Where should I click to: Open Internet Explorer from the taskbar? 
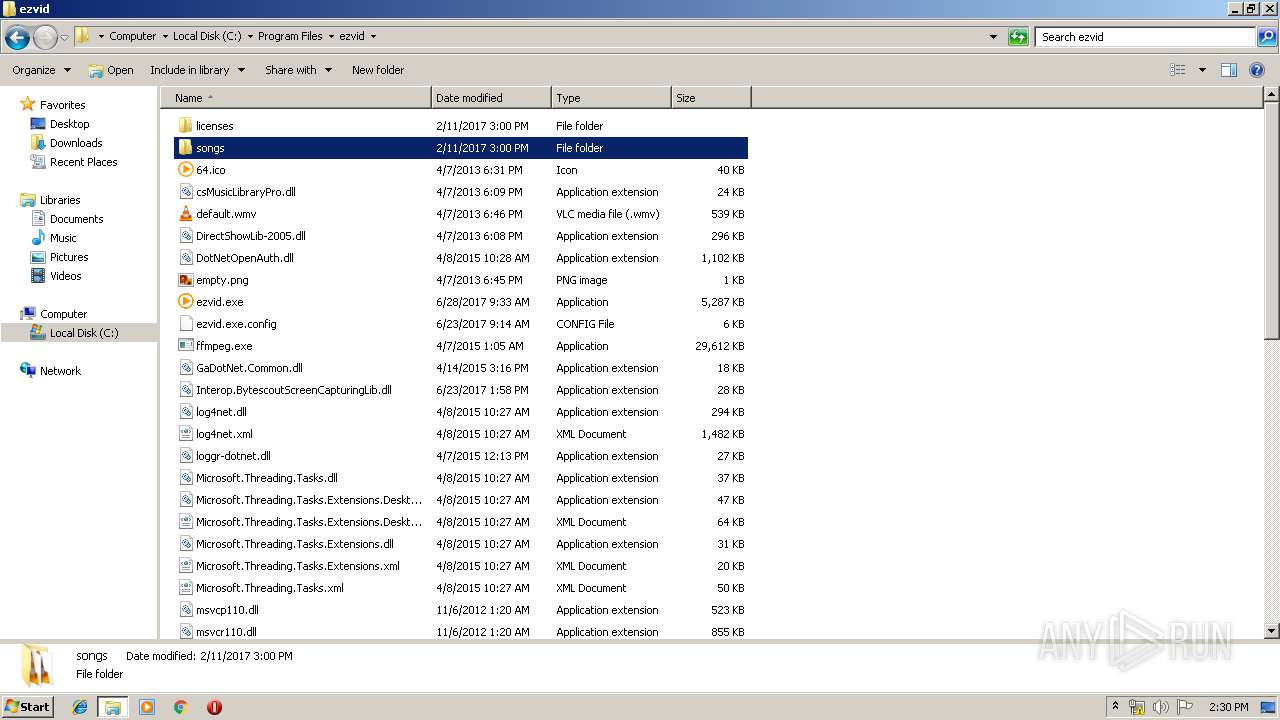80,707
